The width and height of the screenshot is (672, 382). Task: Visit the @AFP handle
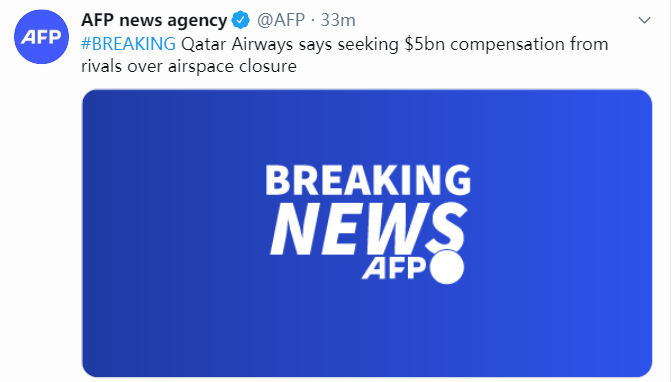tap(281, 20)
